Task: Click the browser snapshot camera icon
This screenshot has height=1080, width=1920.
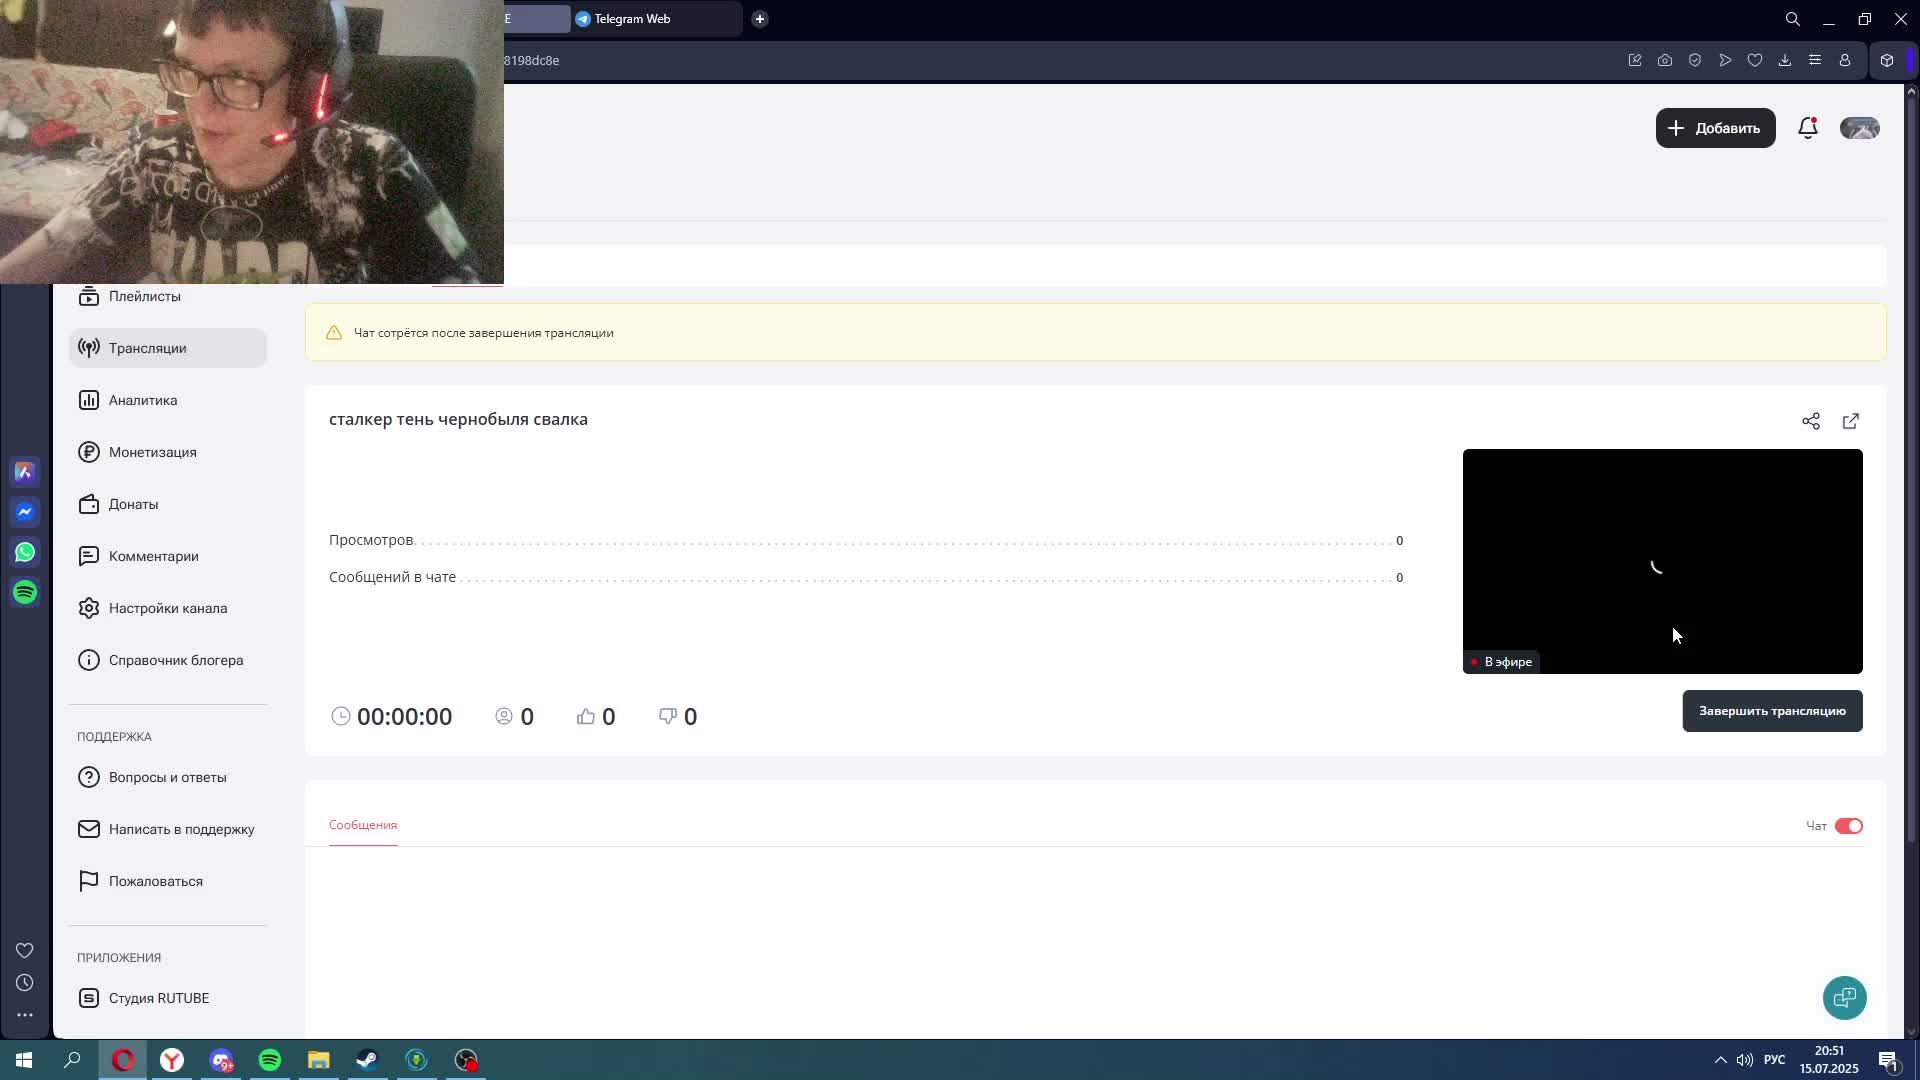Action: (1664, 60)
